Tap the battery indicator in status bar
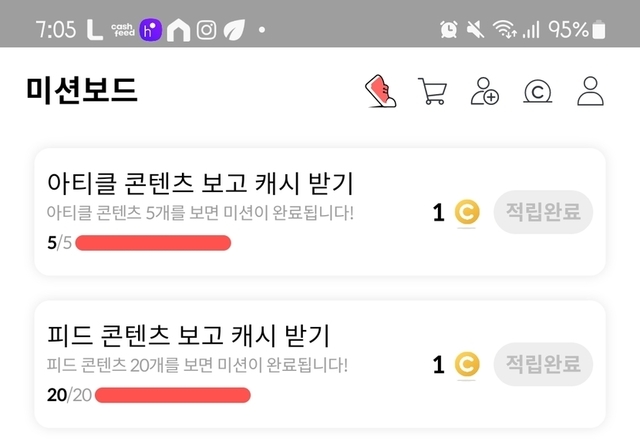Screen dimensions: 640x440 599,29
